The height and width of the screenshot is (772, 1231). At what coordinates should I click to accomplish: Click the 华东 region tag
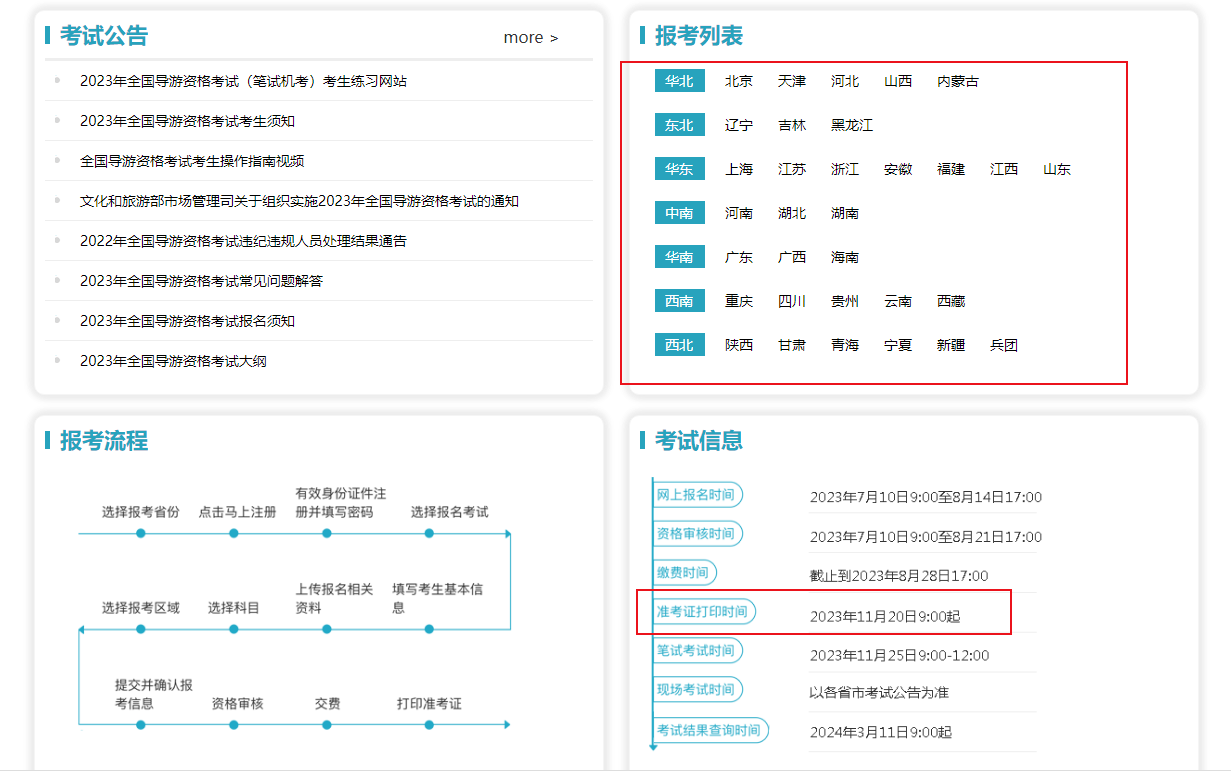(x=679, y=169)
